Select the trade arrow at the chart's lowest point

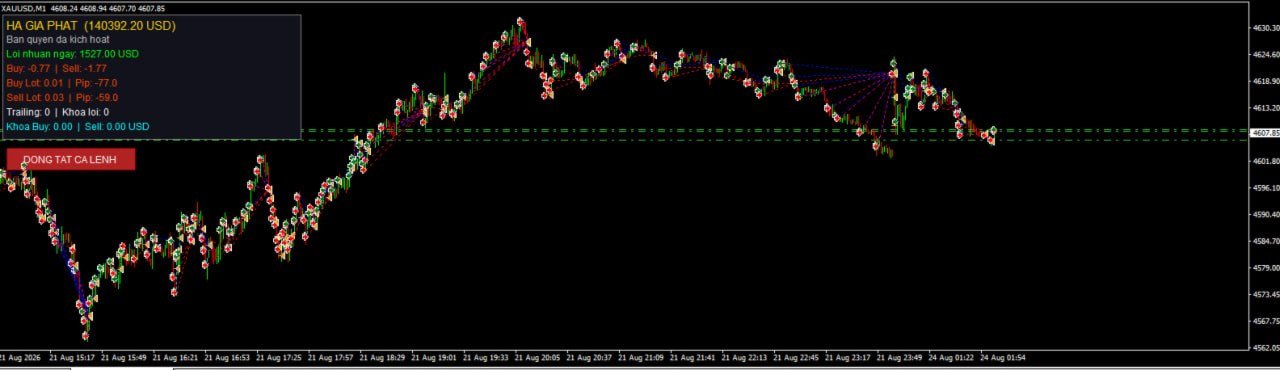(85, 335)
